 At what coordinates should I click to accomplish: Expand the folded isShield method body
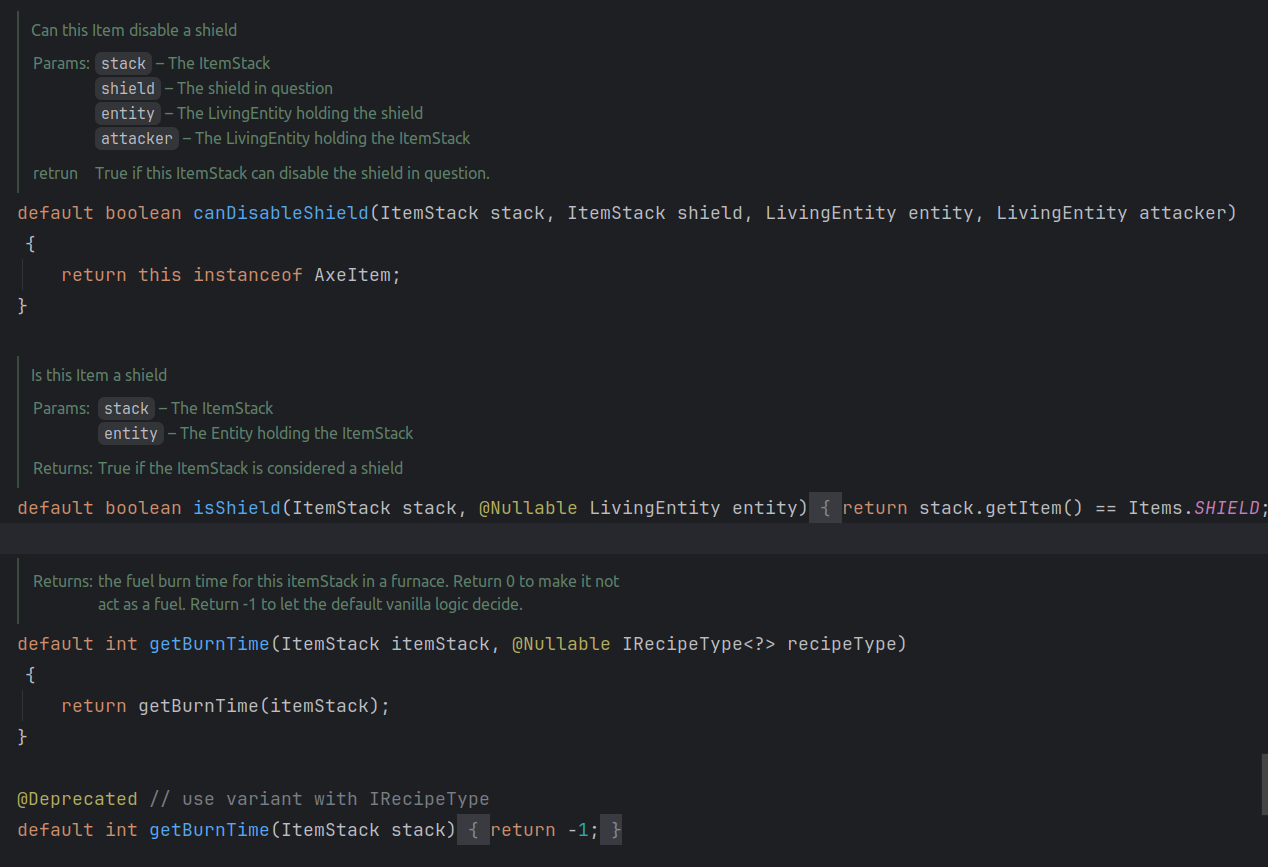tap(825, 508)
